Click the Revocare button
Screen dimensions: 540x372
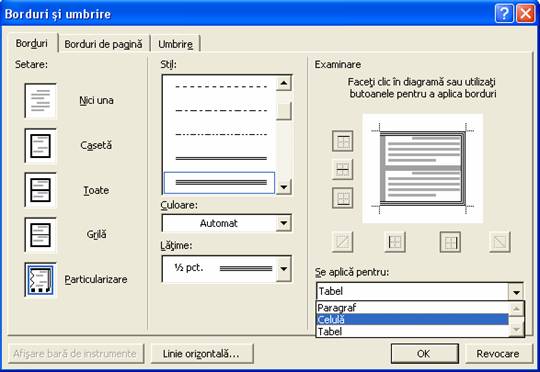click(x=498, y=353)
